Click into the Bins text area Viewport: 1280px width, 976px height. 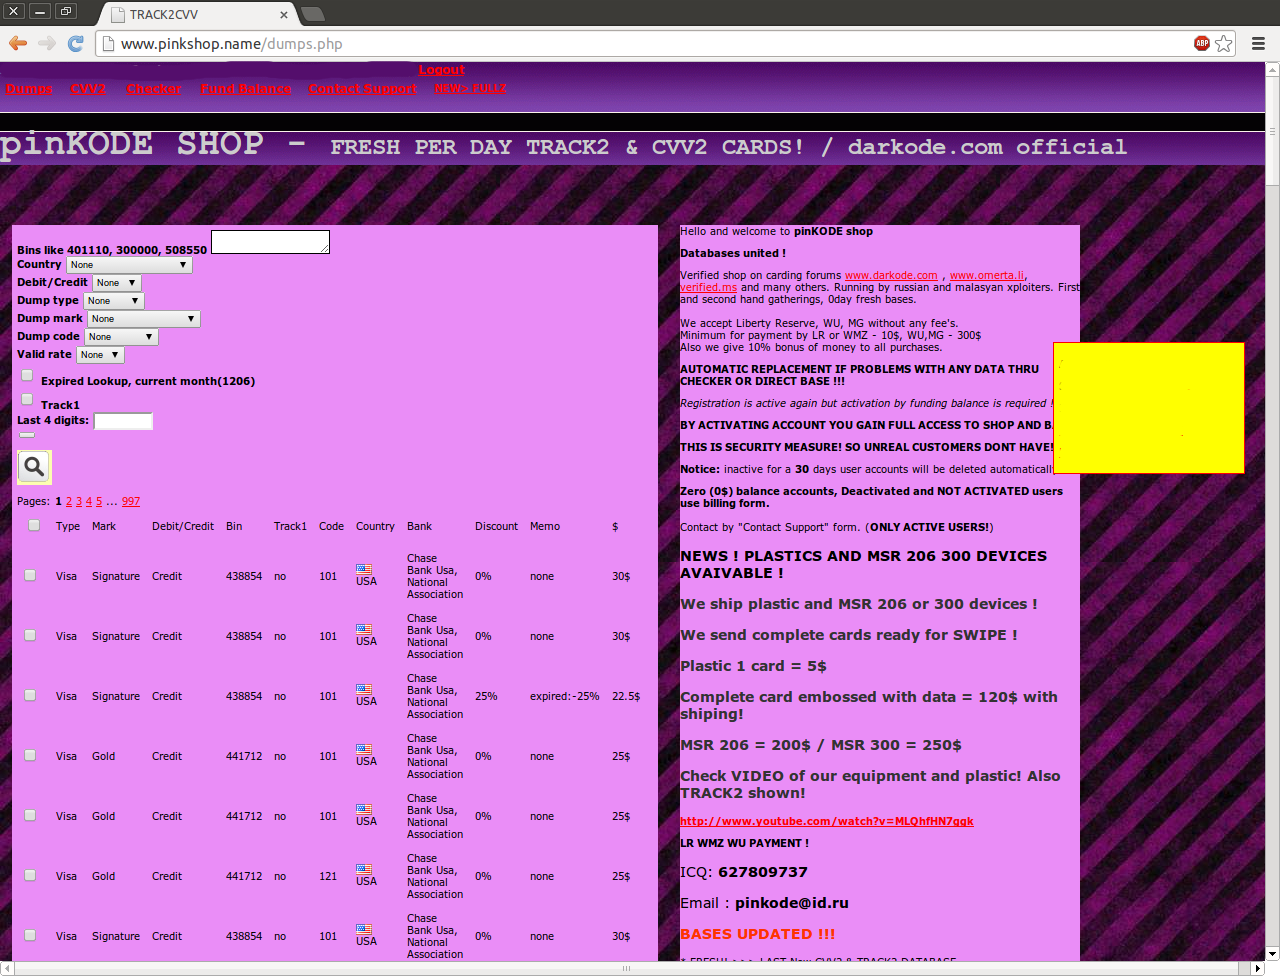tap(270, 242)
